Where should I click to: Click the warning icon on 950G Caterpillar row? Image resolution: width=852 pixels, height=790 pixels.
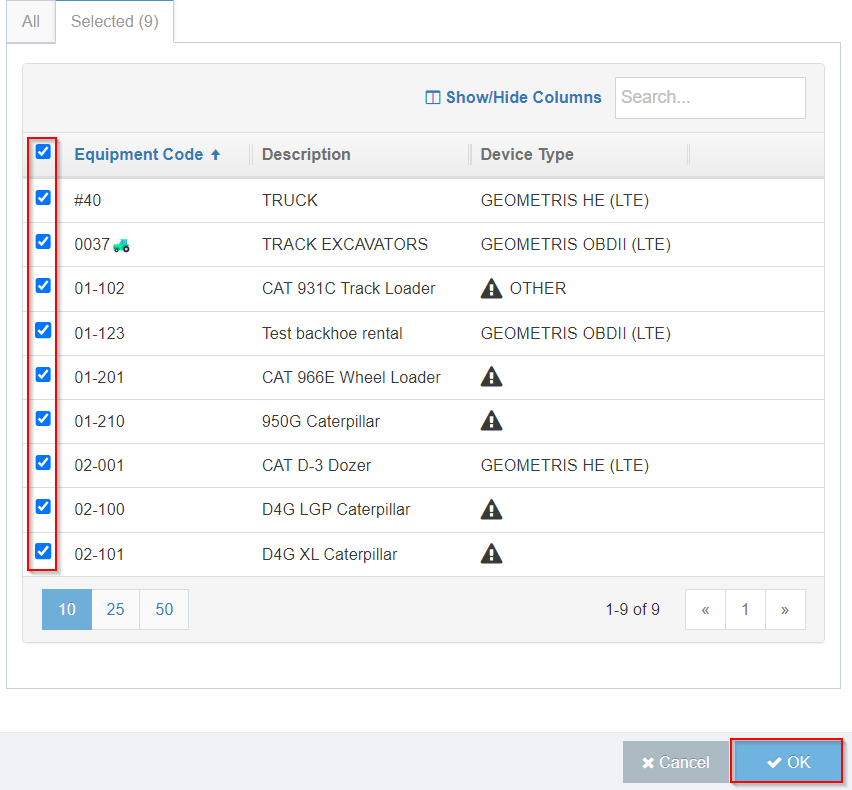point(491,420)
